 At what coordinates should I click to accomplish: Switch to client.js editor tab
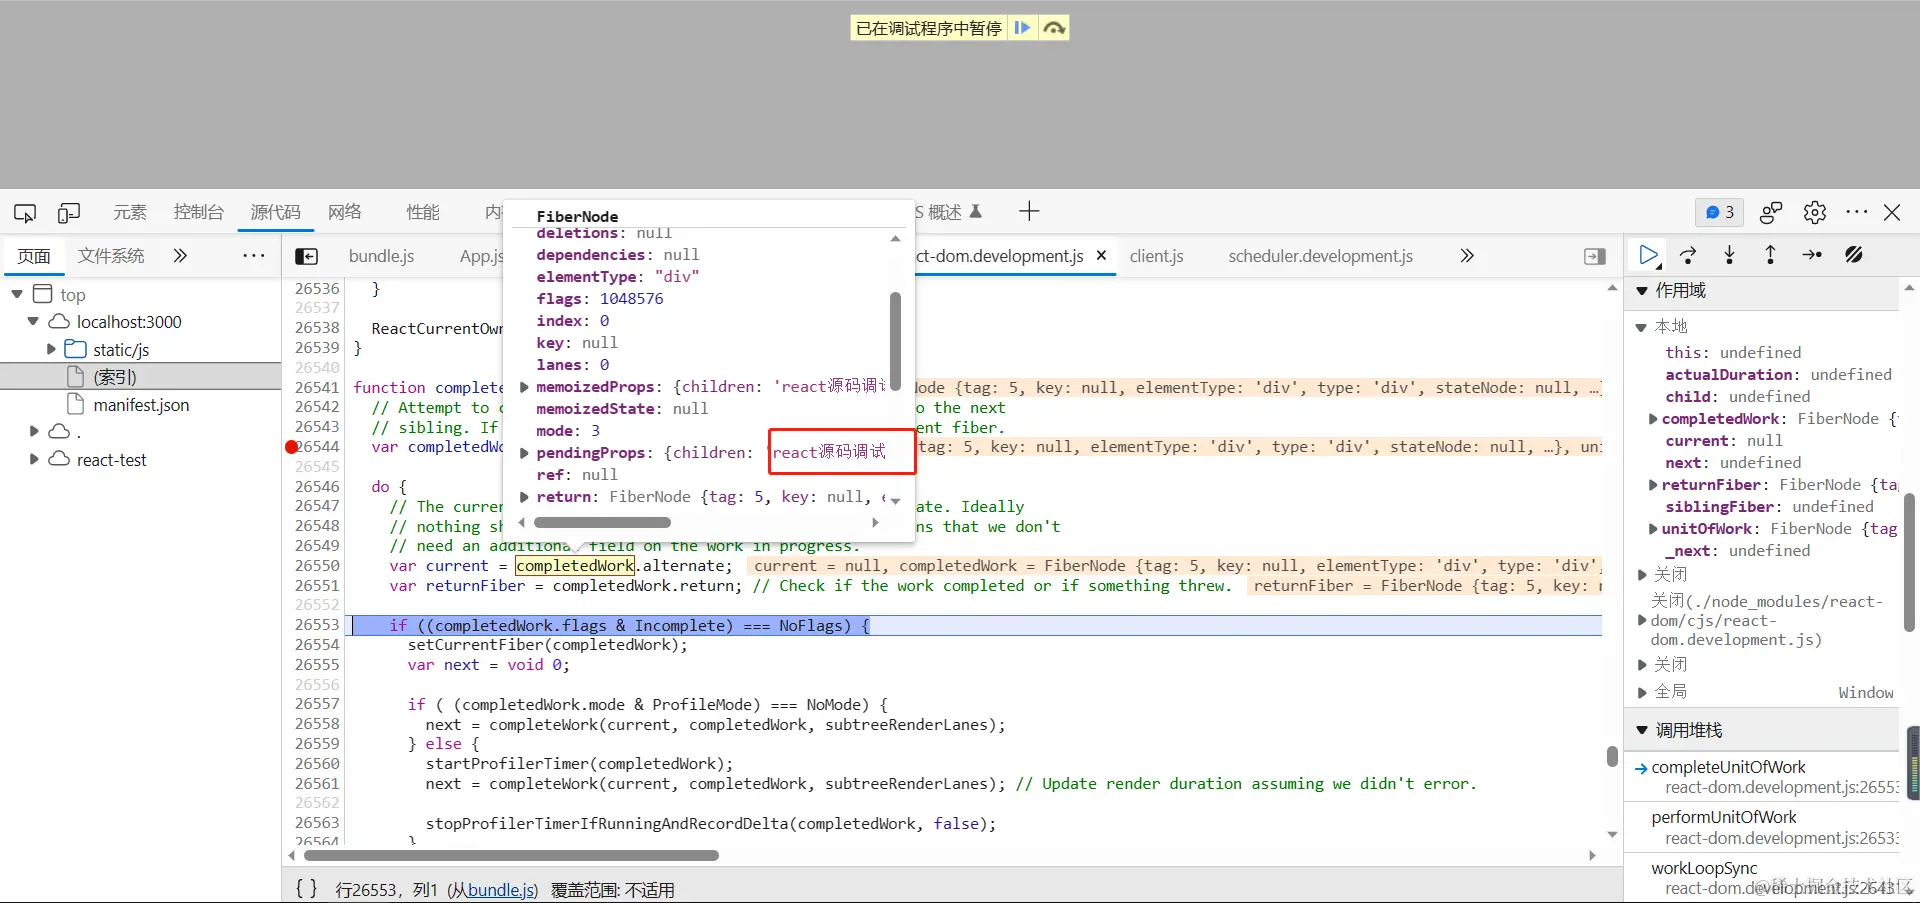coord(1156,256)
